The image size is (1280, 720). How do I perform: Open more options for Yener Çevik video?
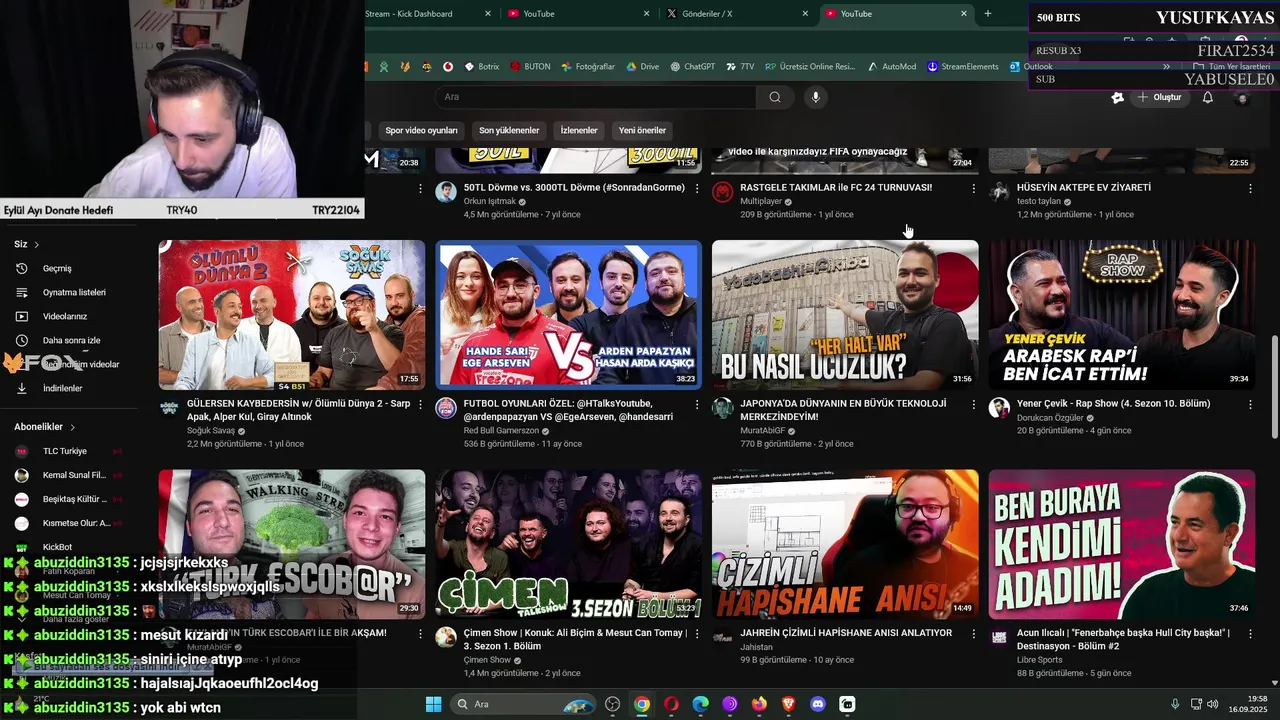point(1250,404)
